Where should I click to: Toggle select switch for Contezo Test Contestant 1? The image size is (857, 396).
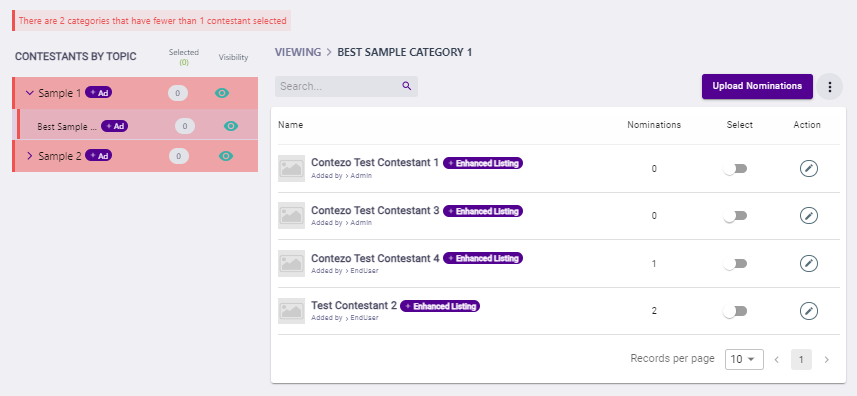(735, 169)
